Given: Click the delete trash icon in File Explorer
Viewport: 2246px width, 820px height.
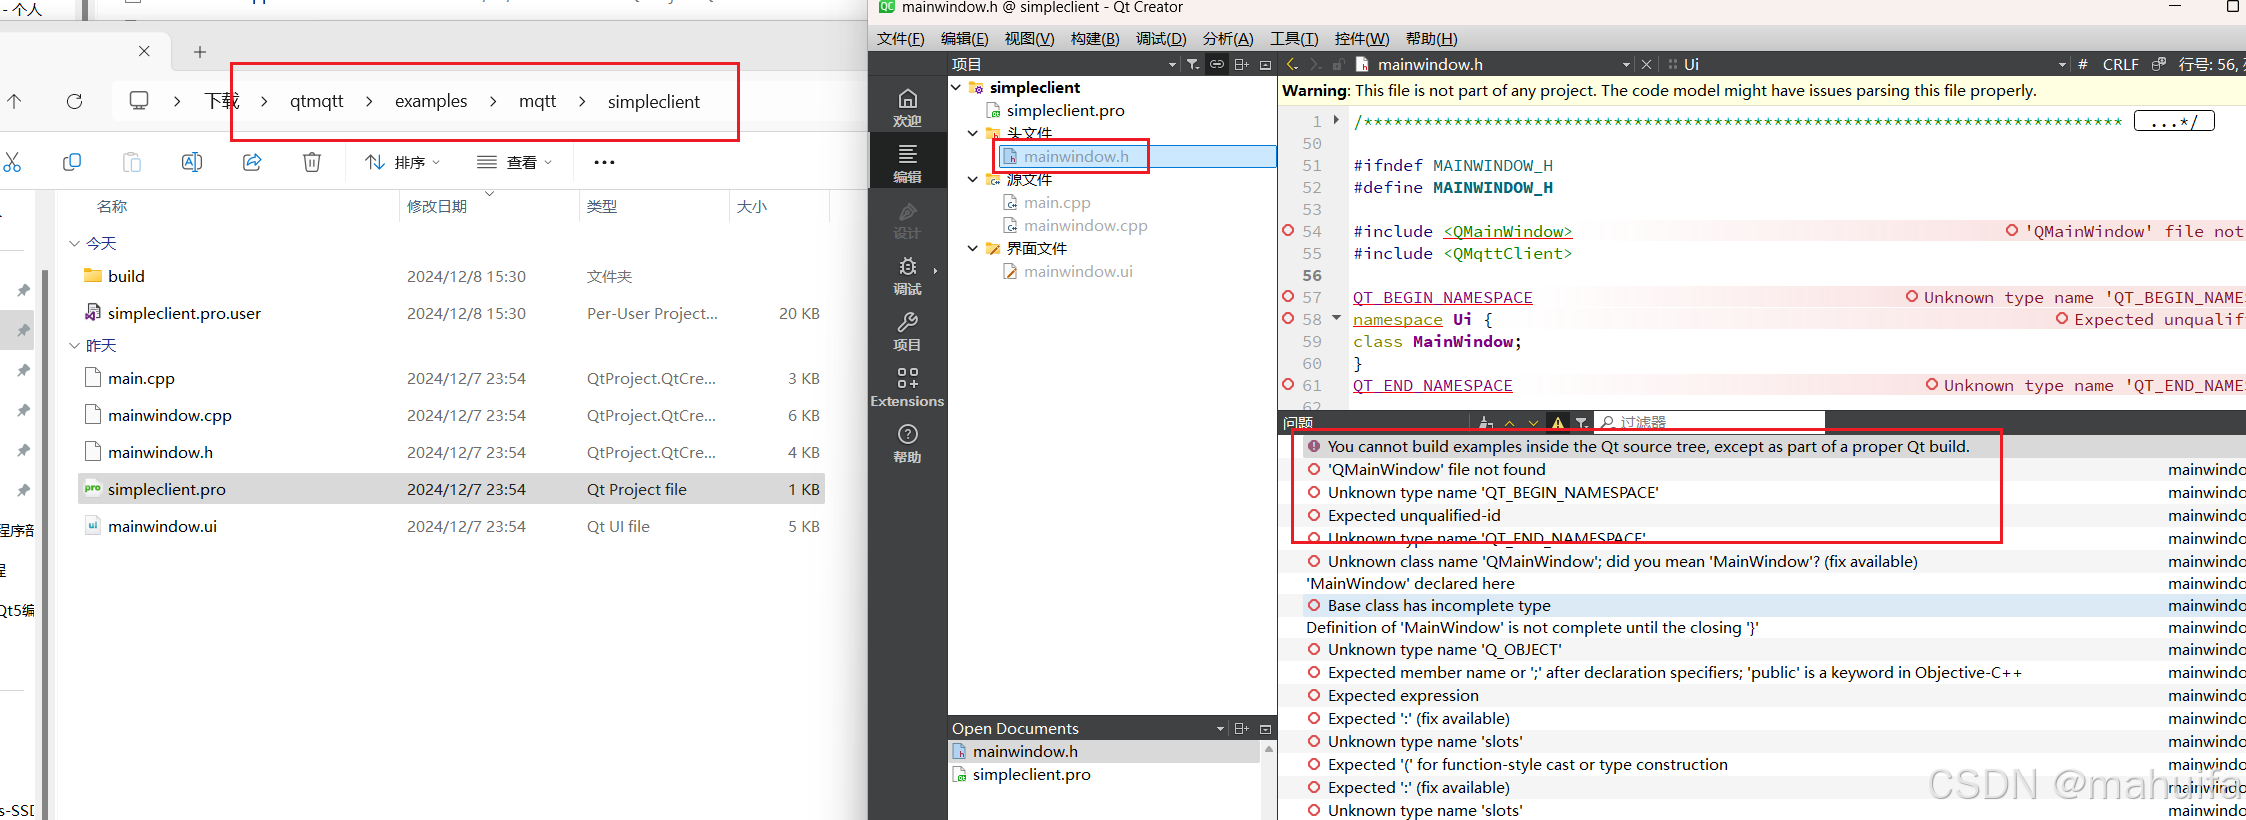Looking at the screenshot, I should click(312, 162).
